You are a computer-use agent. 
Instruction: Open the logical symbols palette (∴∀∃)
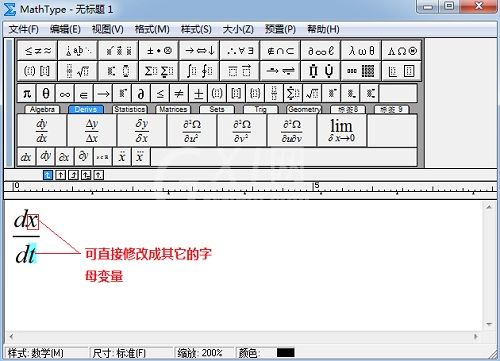pyautogui.click(x=240, y=51)
